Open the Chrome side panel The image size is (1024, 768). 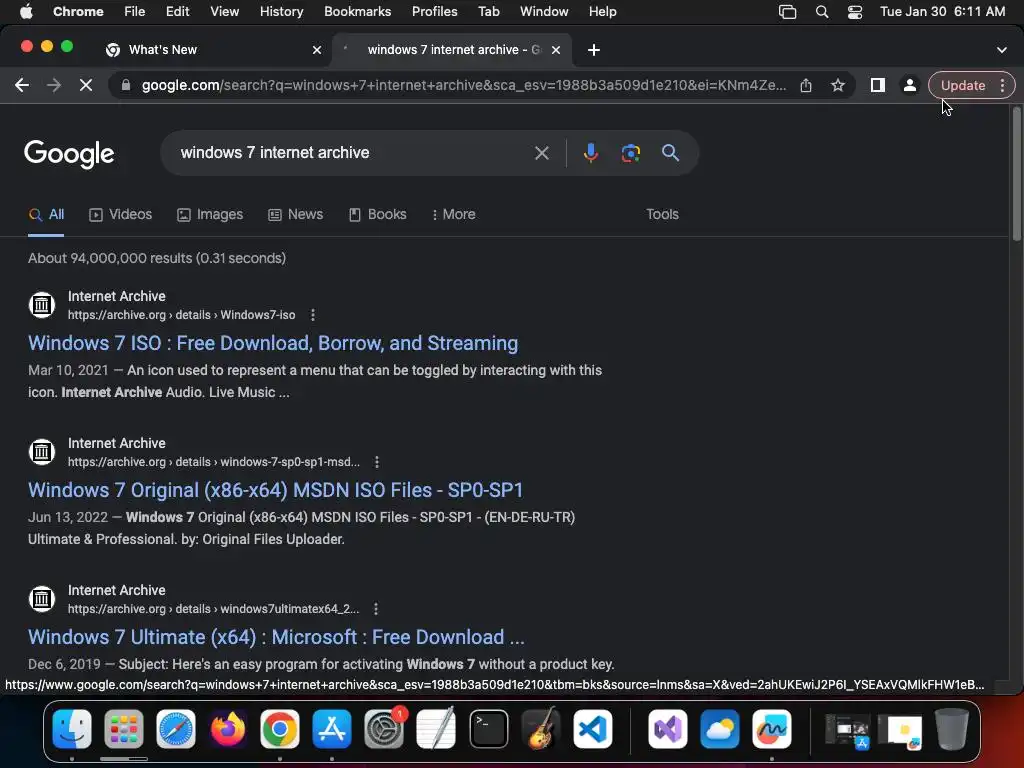(878, 86)
